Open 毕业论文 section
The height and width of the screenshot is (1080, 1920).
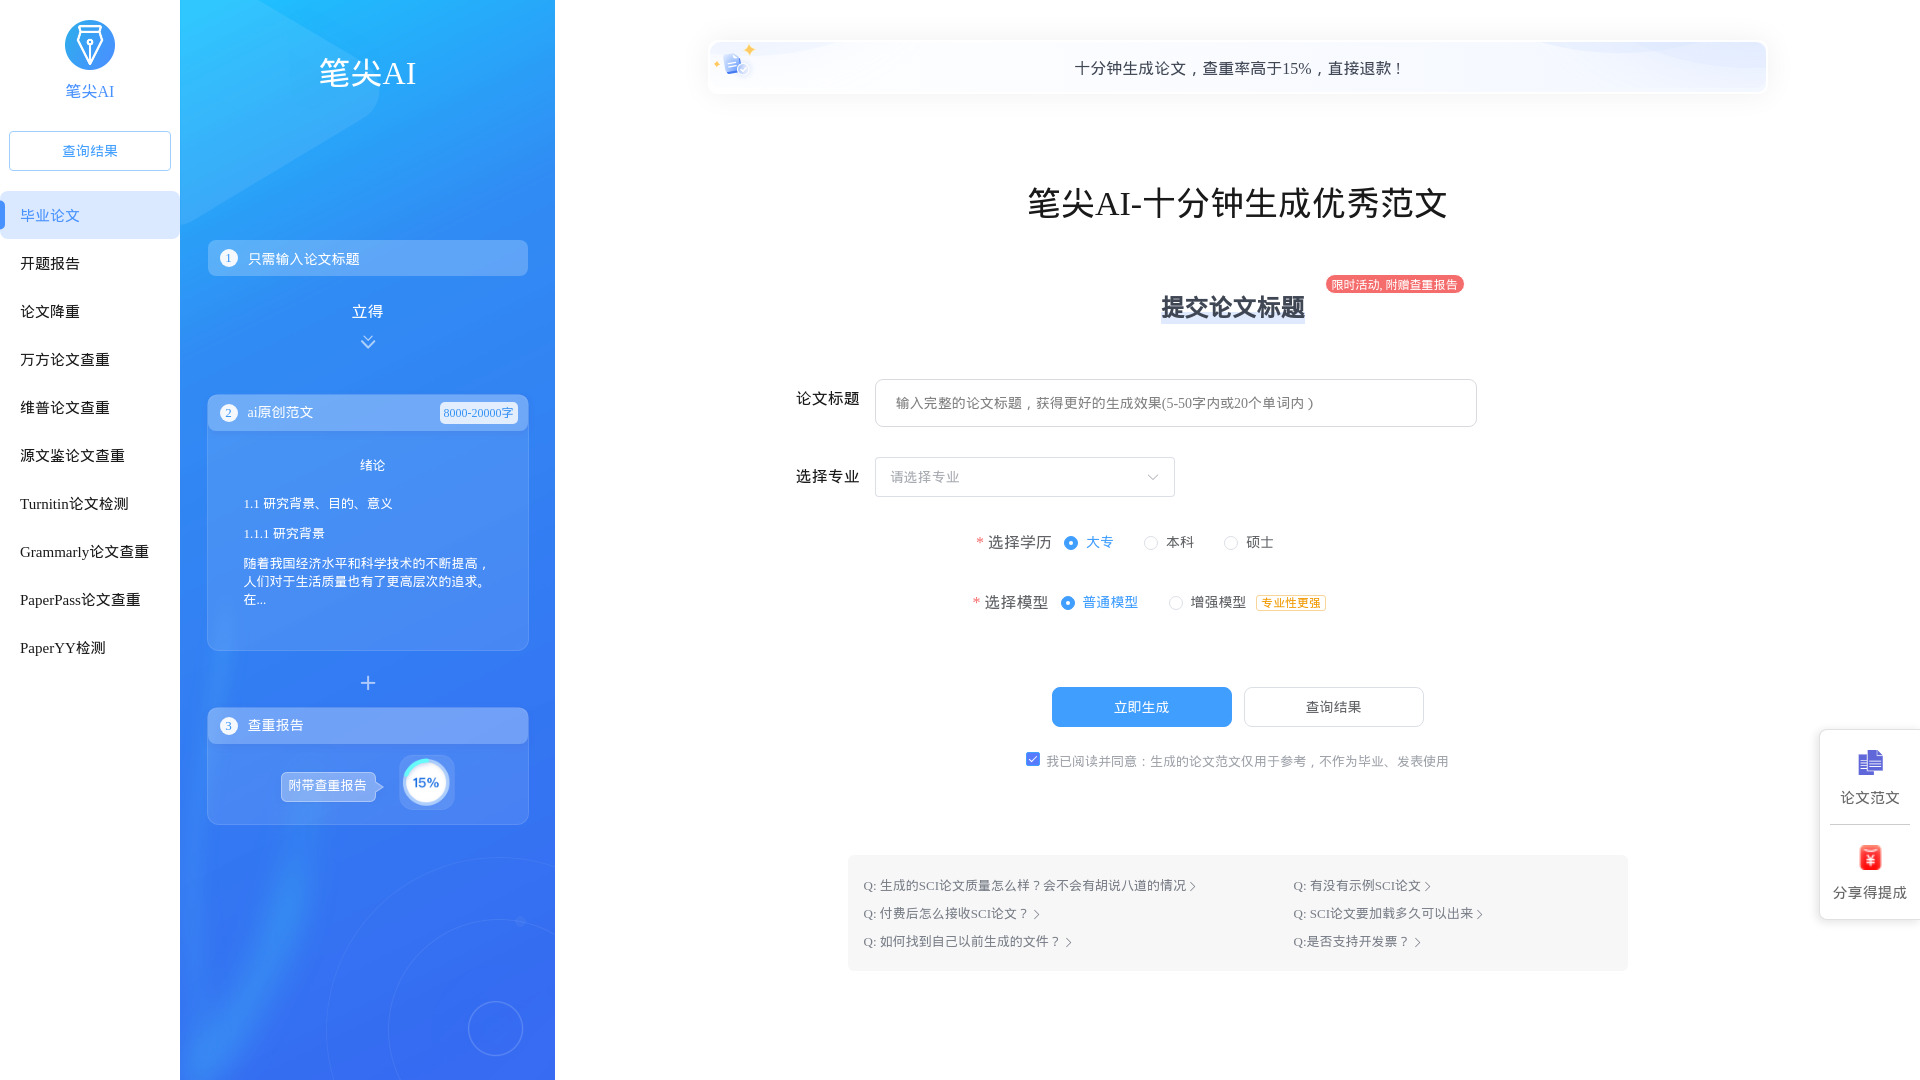tap(49, 214)
